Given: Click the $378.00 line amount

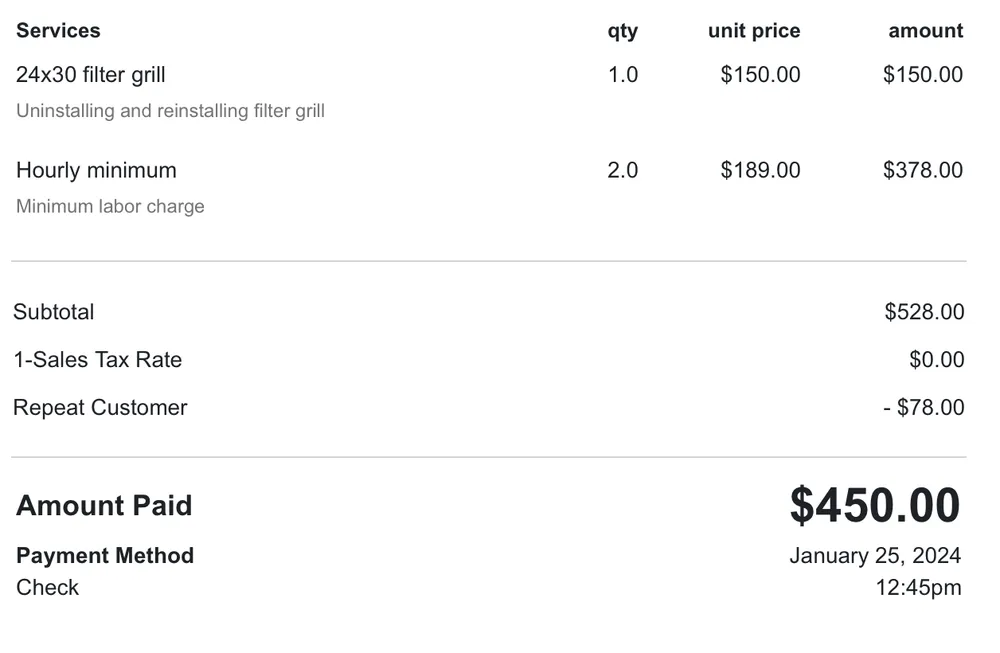Looking at the screenshot, I should pyautogui.click(x=922, y=171).
